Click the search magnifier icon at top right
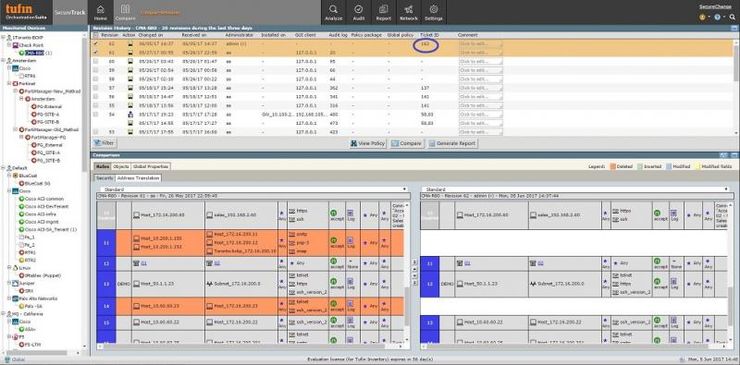The image size is (740, 365). tap(732, 17)
